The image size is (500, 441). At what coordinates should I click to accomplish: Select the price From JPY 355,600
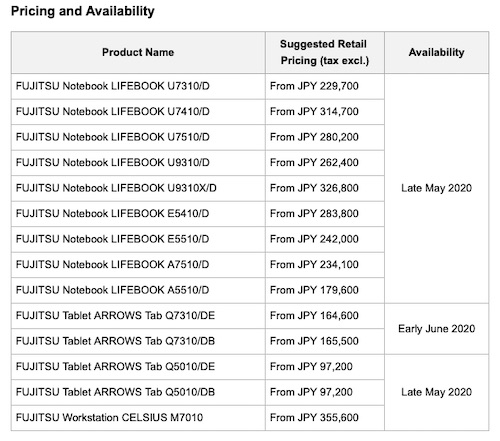tap(314, 418)
